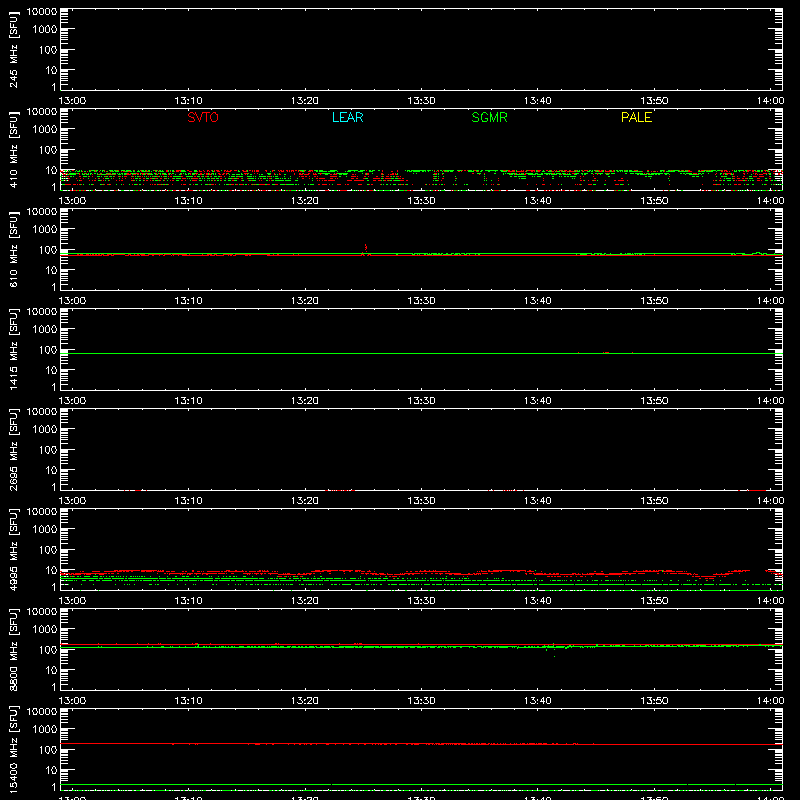800x800 pixels.
Task: Click 13:50 time label under 1415 MHz plot
Action: point(654,401)
